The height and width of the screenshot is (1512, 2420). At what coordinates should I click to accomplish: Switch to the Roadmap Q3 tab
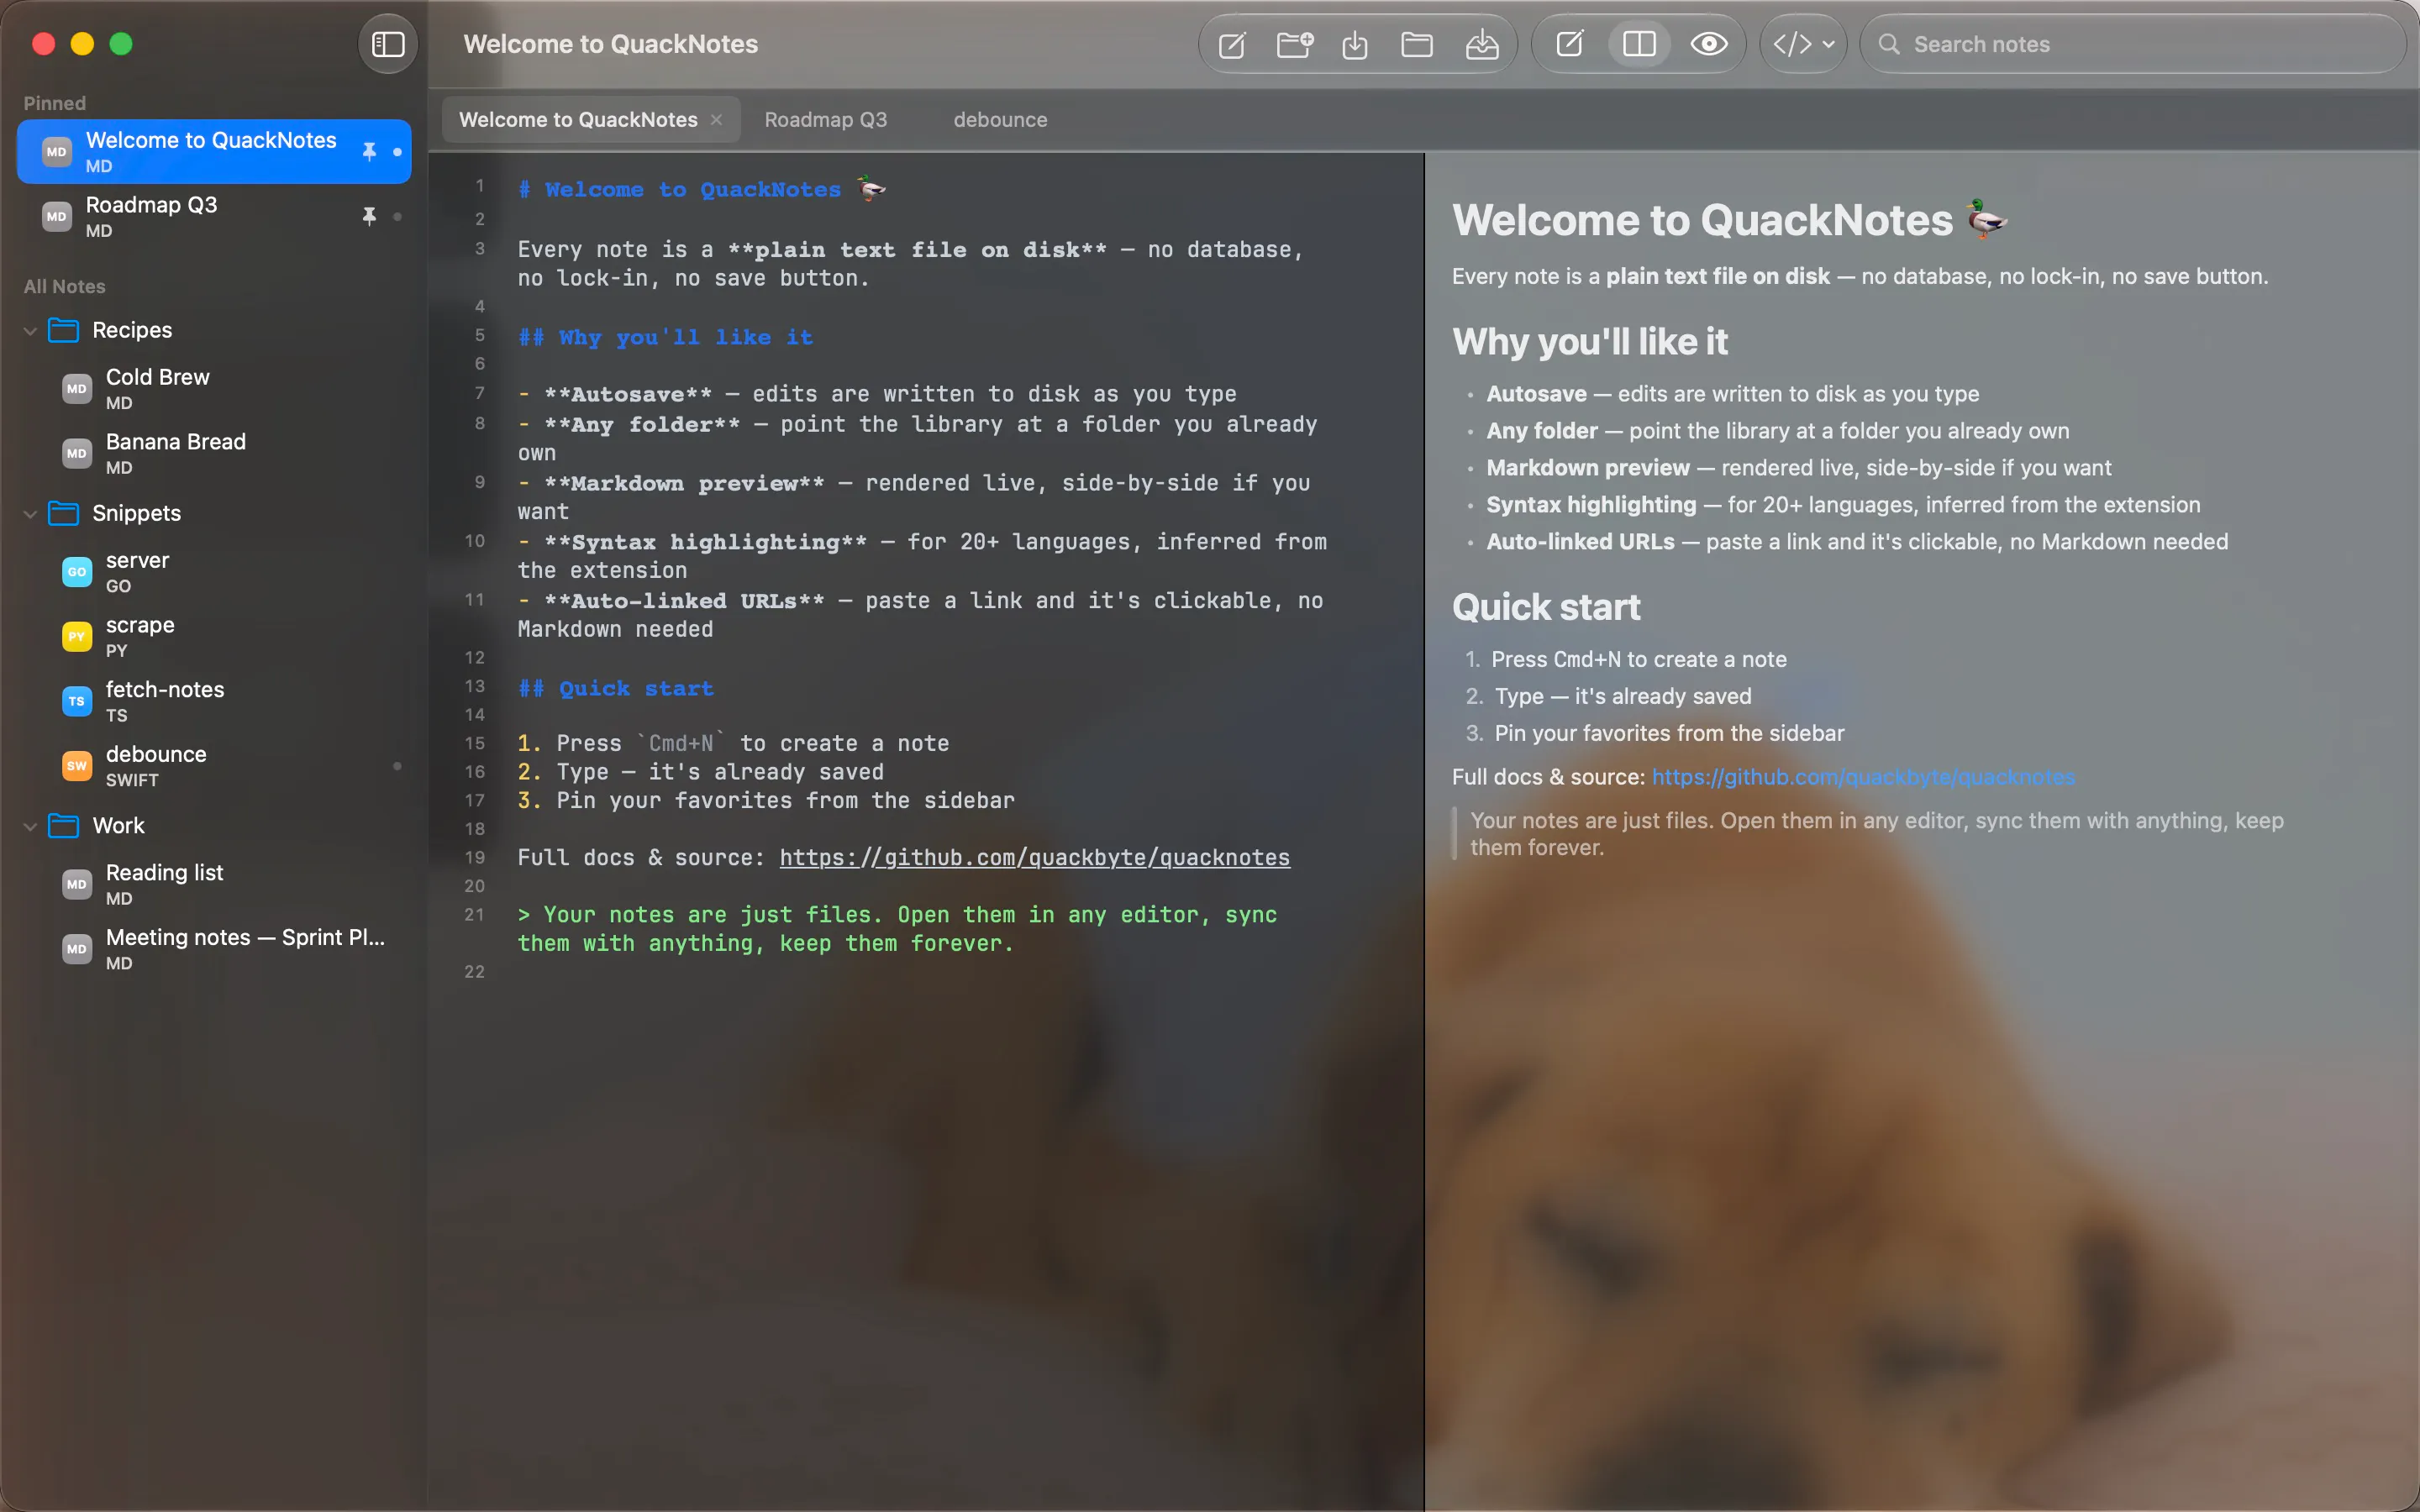pyautogui.click(x=826, y=120)
